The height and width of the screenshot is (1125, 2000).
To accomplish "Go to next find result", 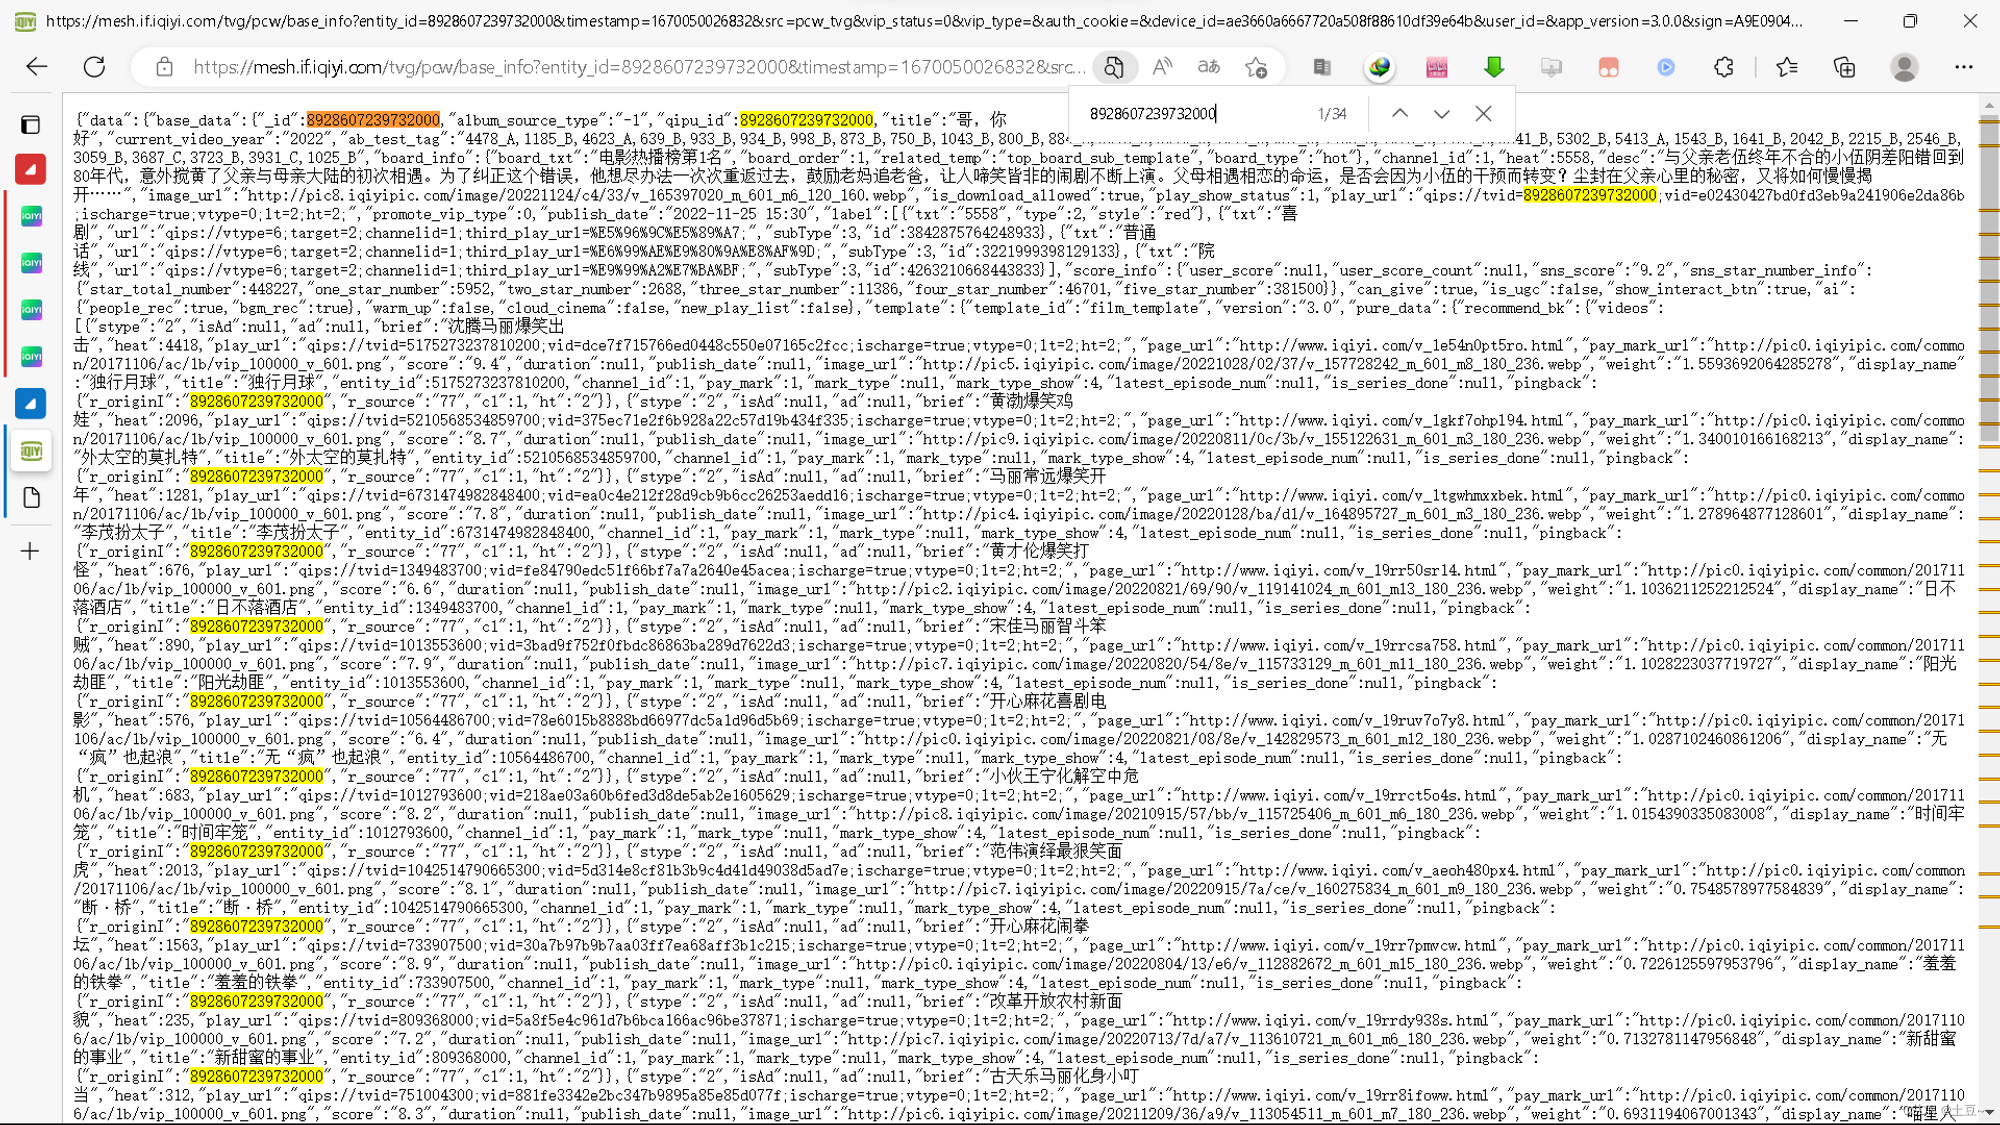I will (x=1441, y=114).
